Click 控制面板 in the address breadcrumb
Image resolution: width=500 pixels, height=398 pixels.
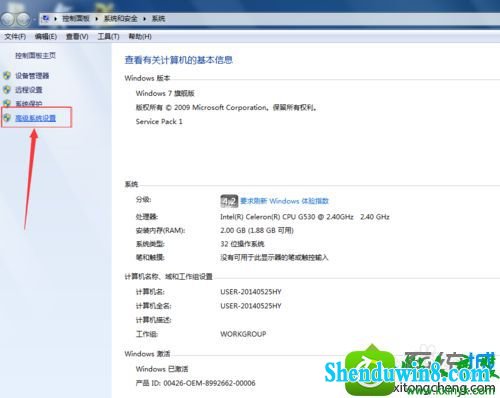(76, 19)
